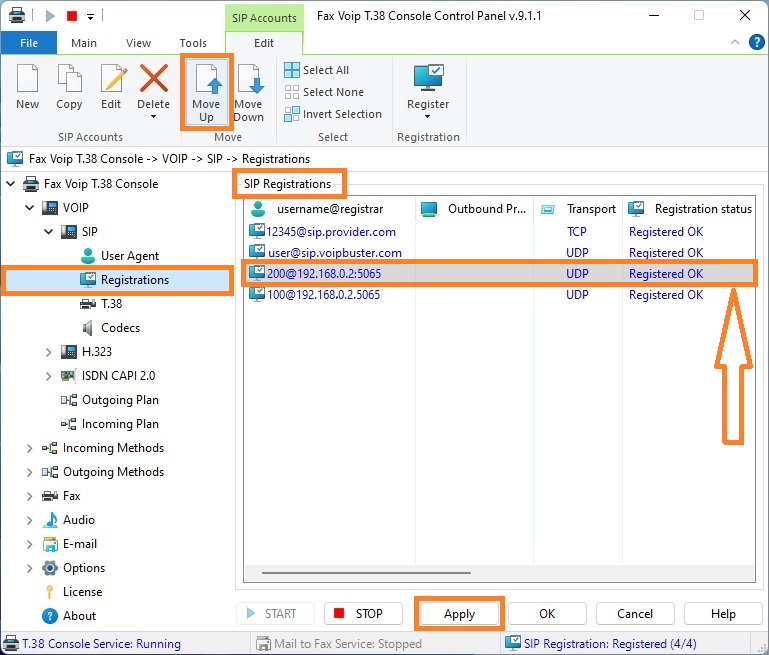Open the Register dropdown arrow
Viewport: 769px width, 655px height.
[428, 117]
